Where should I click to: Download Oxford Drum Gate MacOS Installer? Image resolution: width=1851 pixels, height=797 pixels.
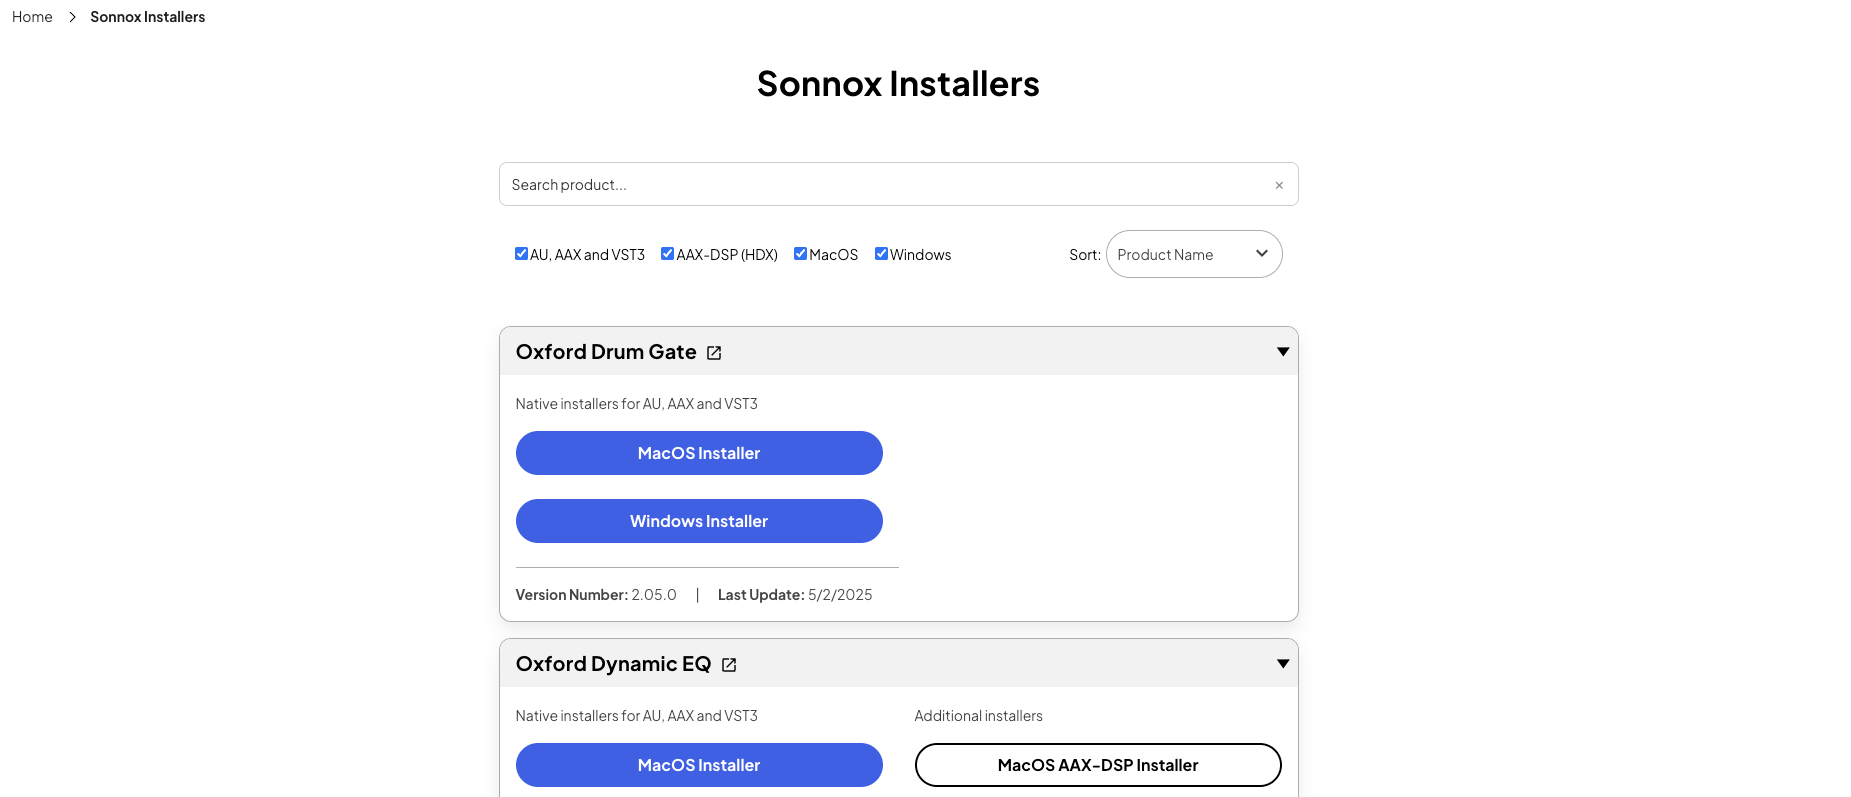tap(699, 453)
